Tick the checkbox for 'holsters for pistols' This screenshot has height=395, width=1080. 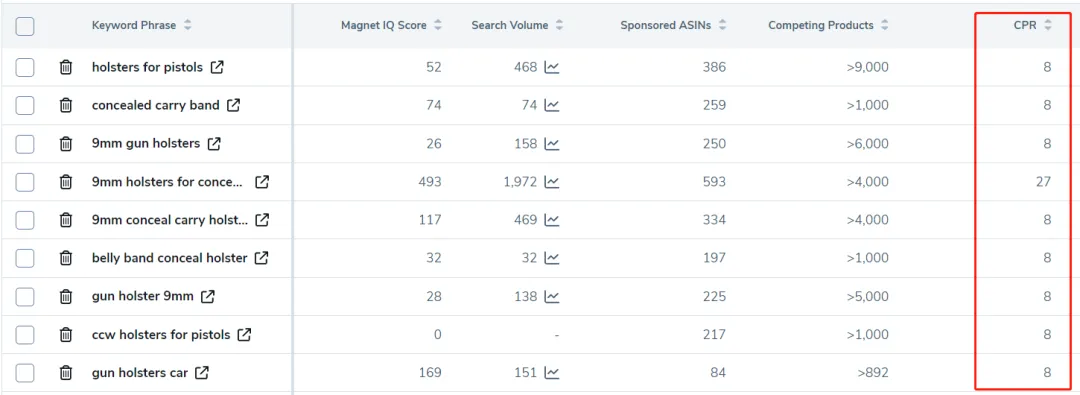[25, 68]
